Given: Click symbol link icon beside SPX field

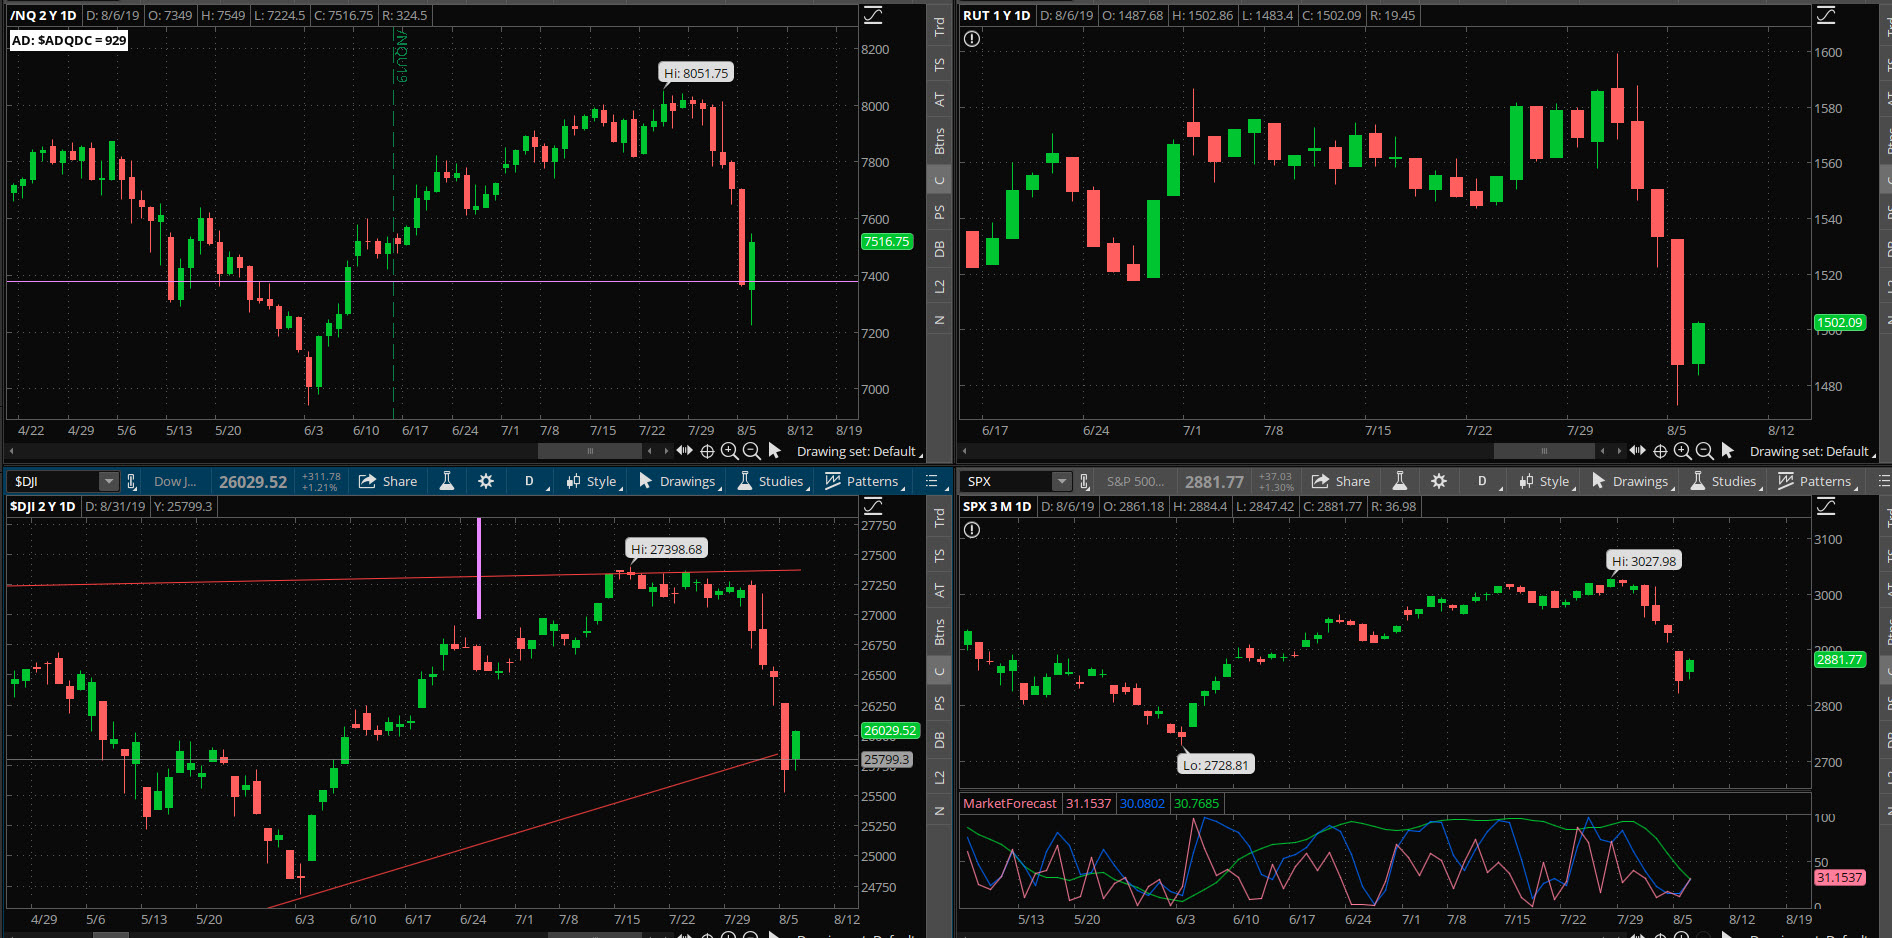Looking at the screenshot, I should tap(1084, 481).
